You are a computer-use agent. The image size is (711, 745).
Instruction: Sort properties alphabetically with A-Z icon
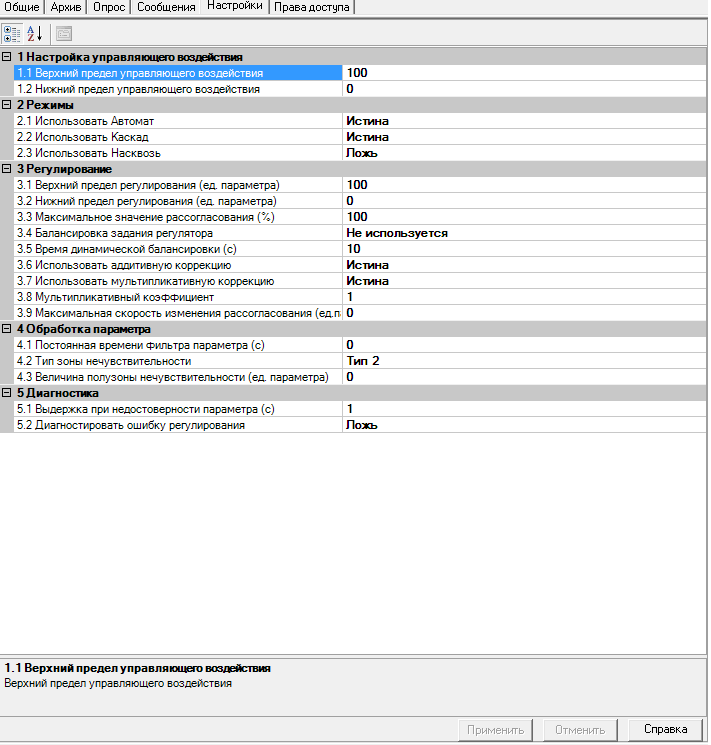coord(35,34)
